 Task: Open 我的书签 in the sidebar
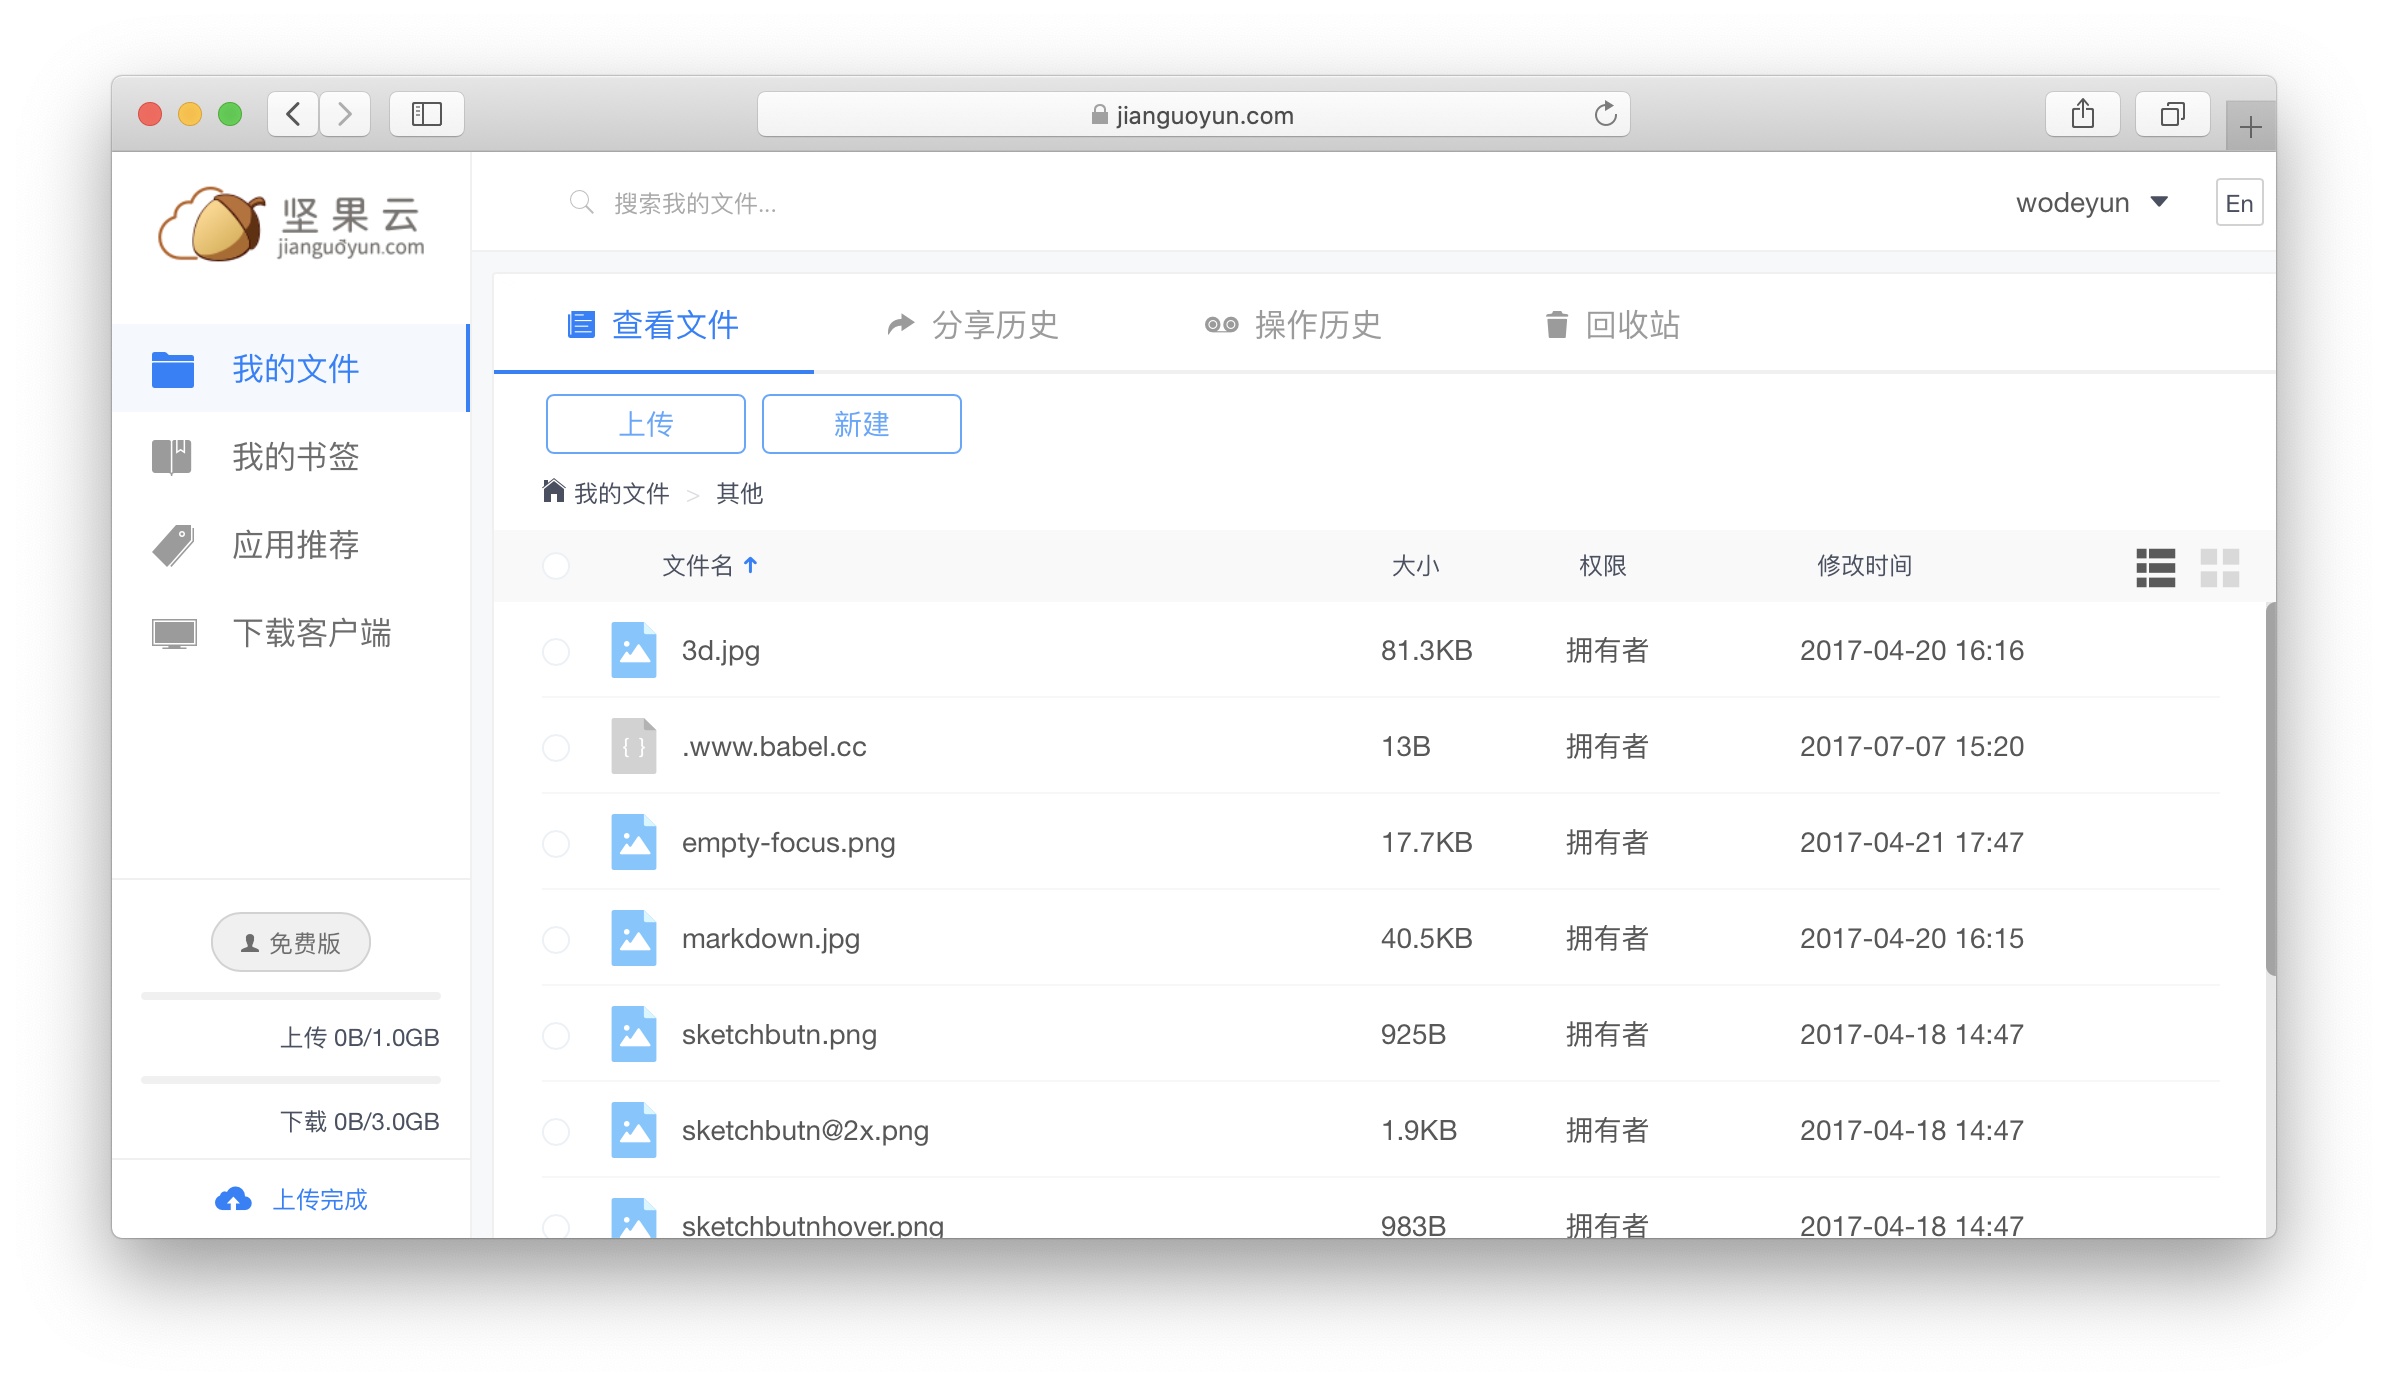(293, 457)
